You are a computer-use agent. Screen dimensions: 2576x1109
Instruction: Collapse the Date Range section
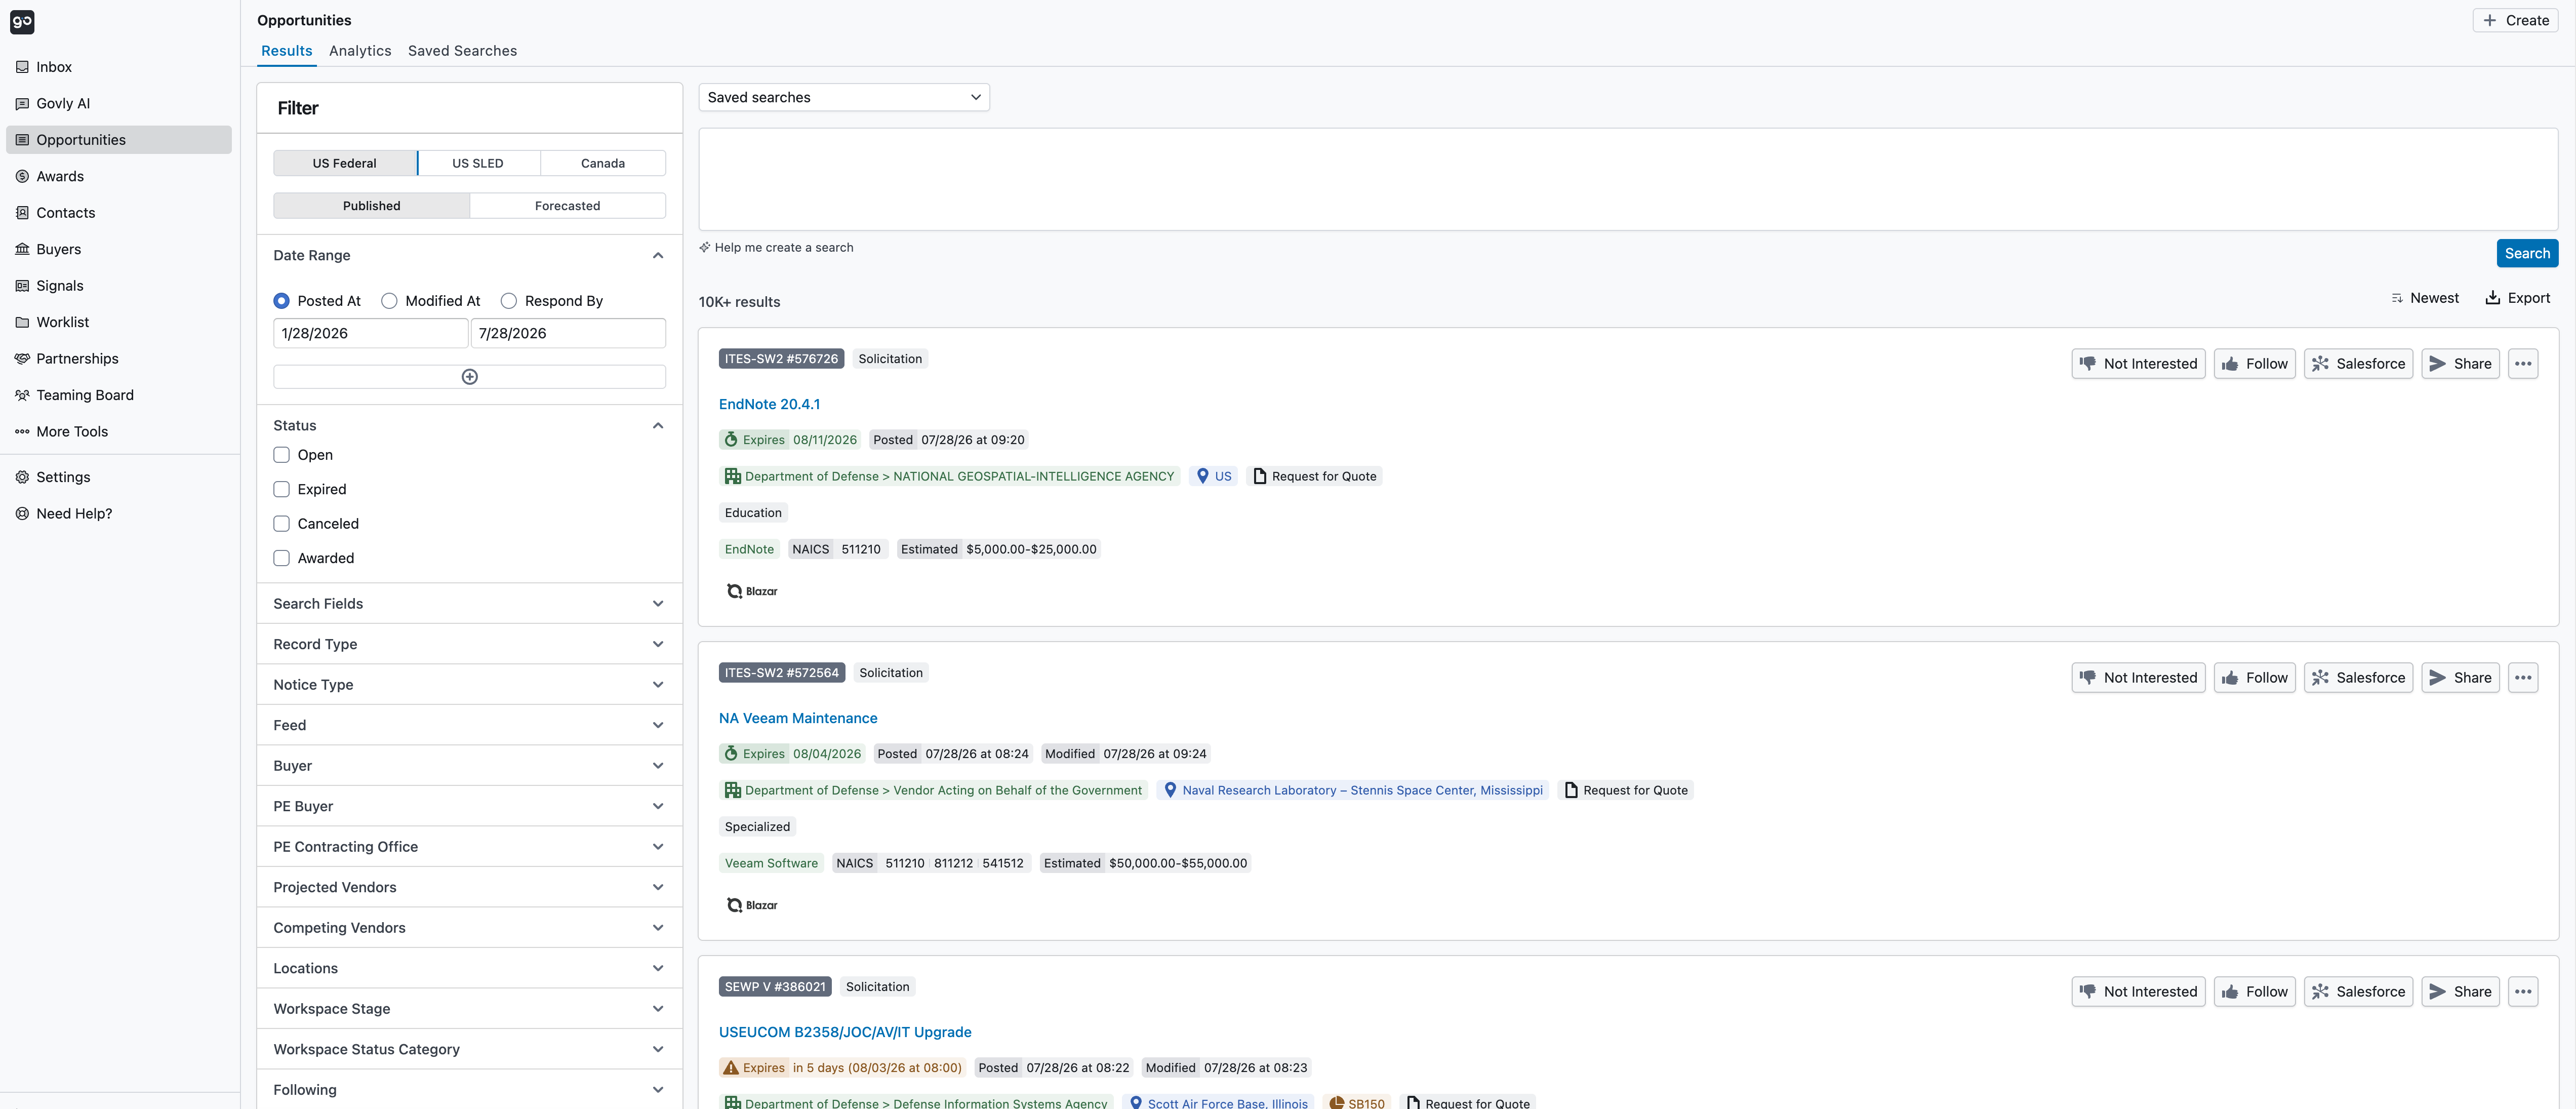658,256
